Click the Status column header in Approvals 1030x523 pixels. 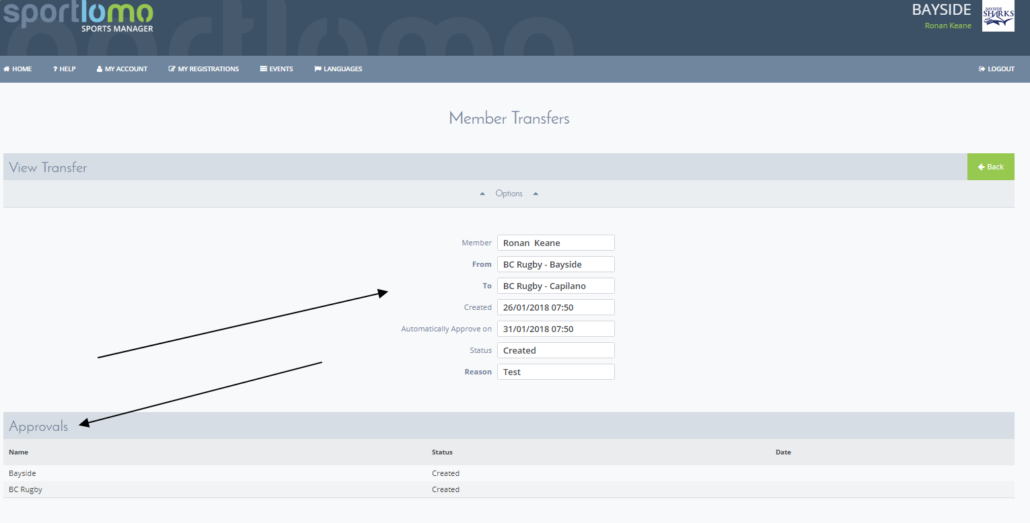(442, 452)
